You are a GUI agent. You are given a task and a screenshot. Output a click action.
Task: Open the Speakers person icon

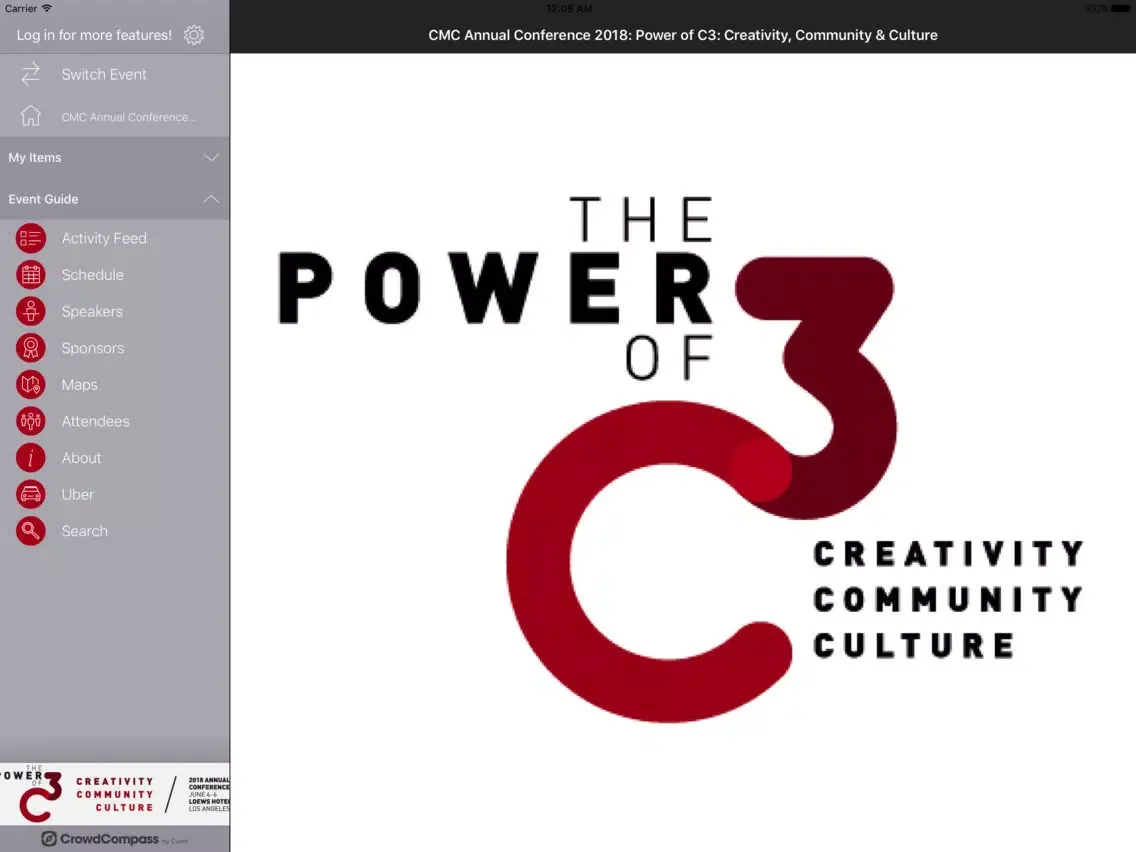pos(30,312)
